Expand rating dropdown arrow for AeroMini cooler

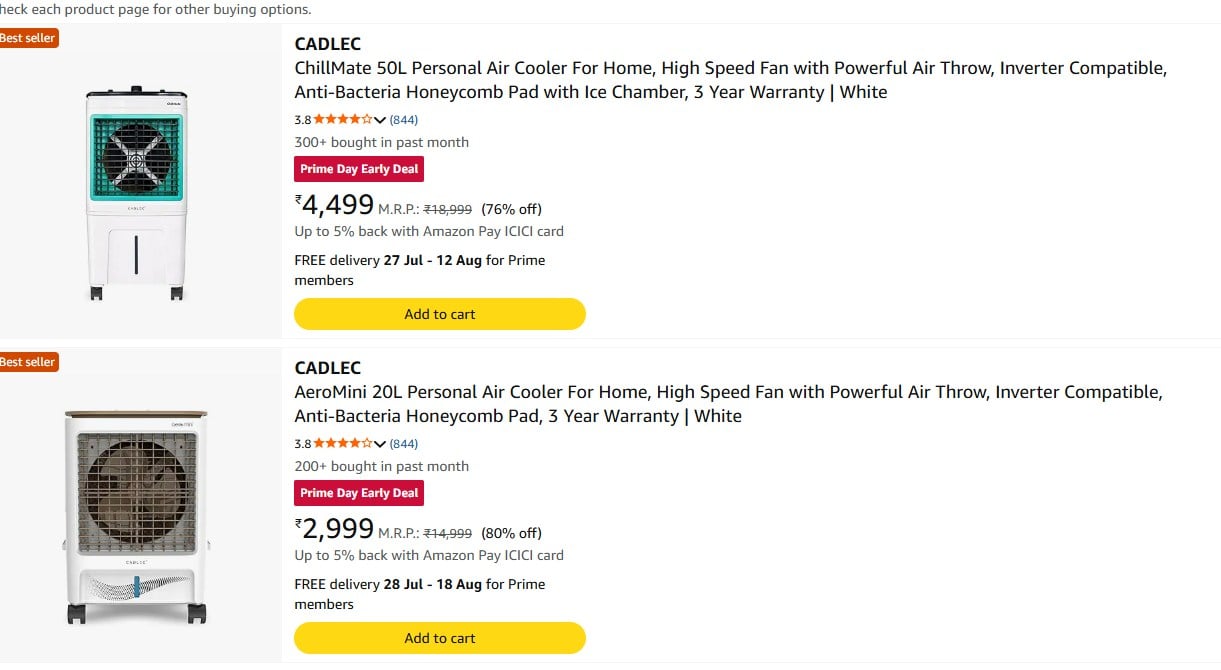pos(380,444)
